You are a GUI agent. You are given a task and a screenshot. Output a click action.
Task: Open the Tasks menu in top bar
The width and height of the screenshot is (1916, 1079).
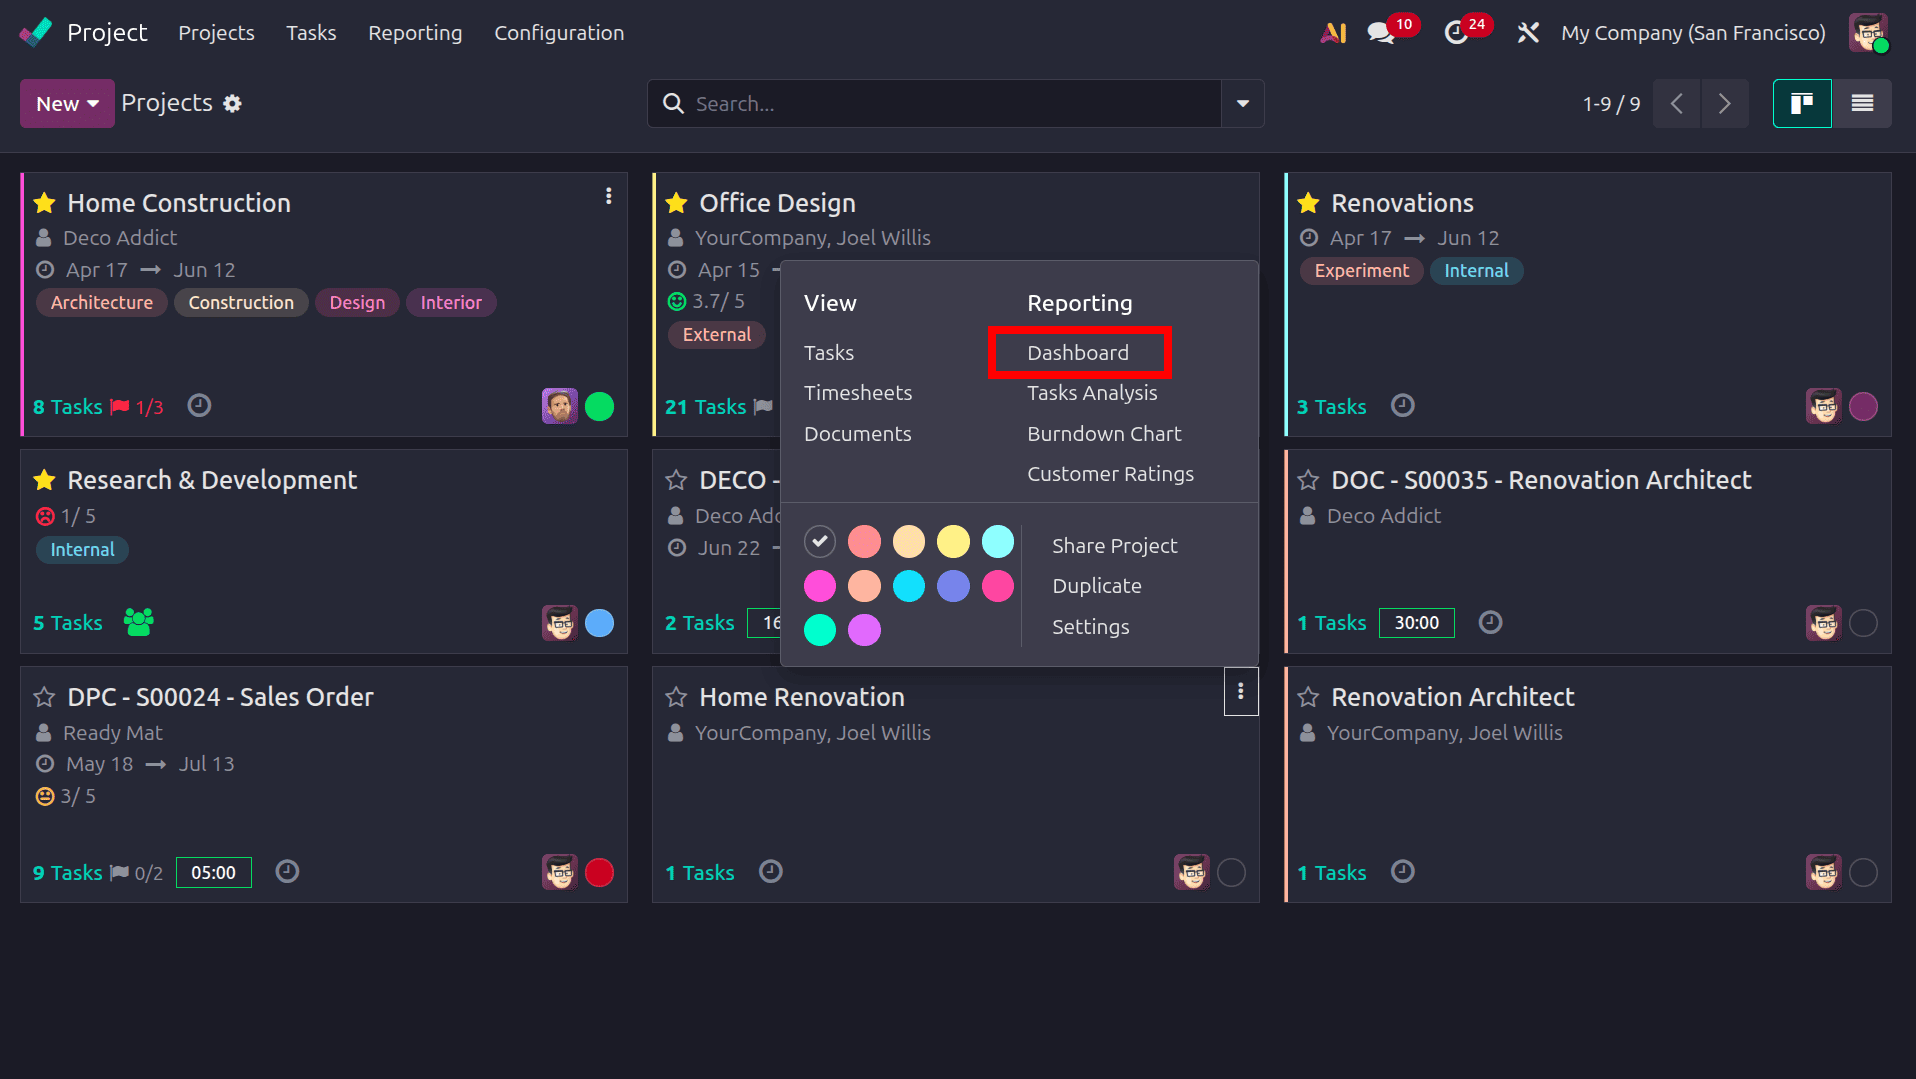pos(311,33)
